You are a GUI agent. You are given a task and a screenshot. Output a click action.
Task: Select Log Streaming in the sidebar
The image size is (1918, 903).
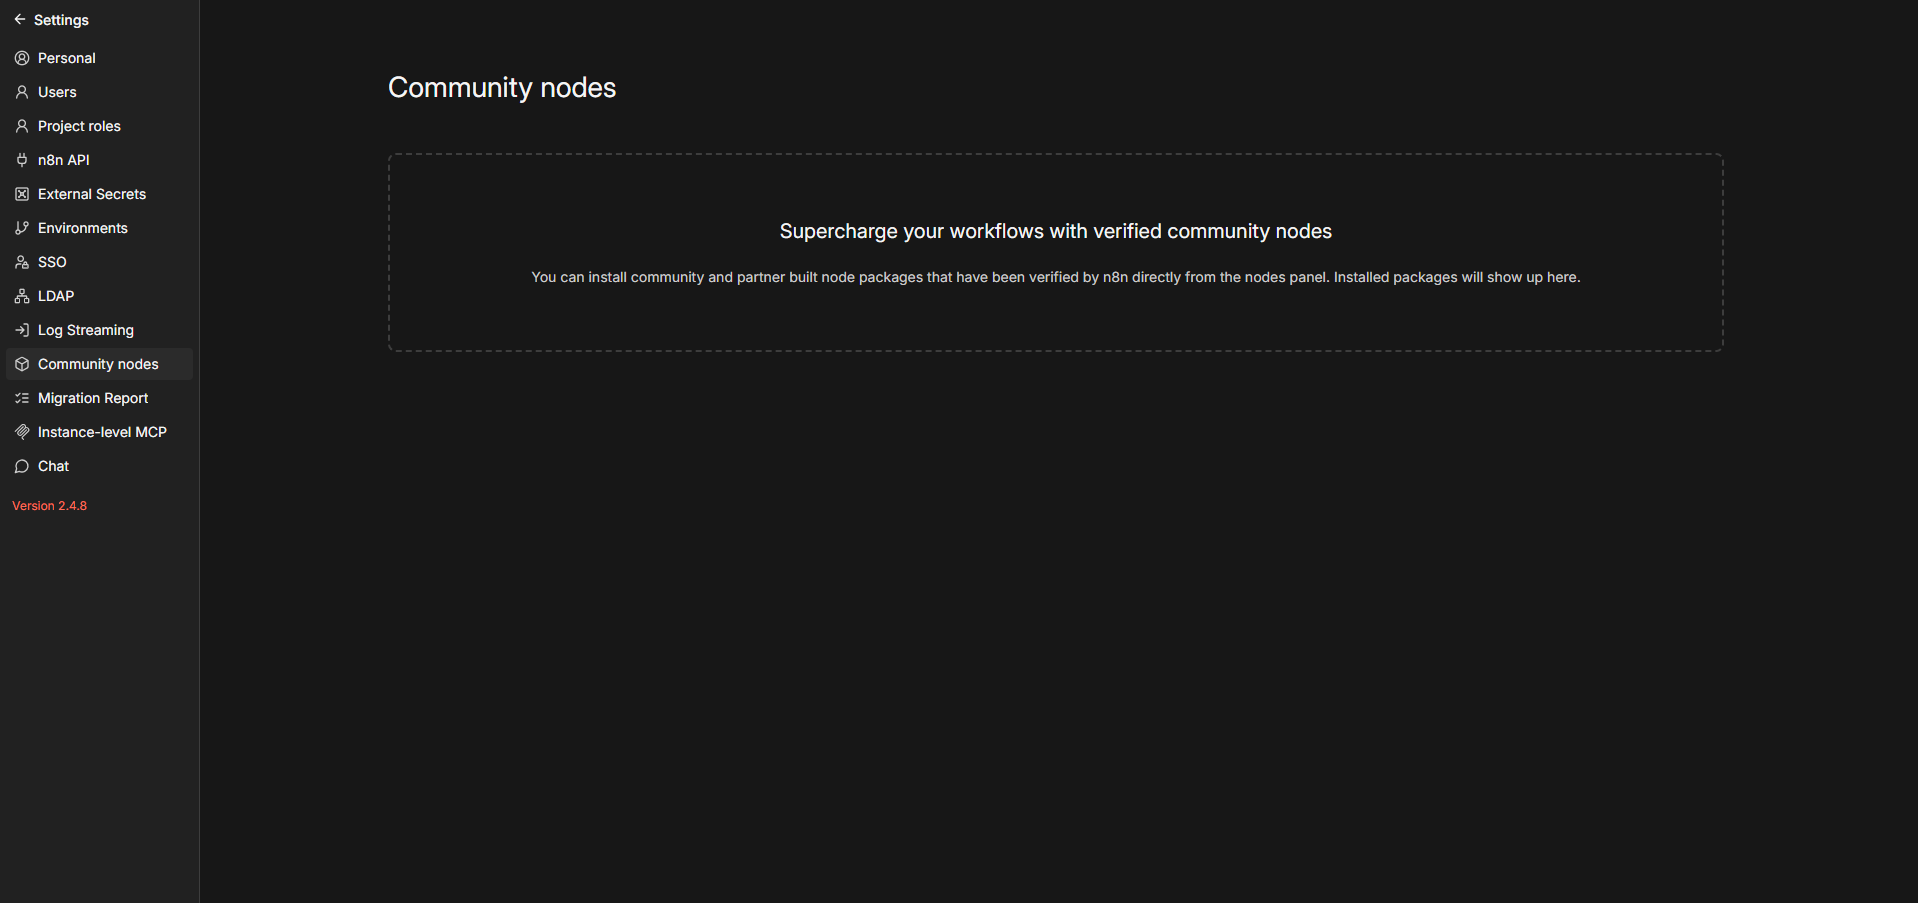pyautogui.click(x=86, y=330)
